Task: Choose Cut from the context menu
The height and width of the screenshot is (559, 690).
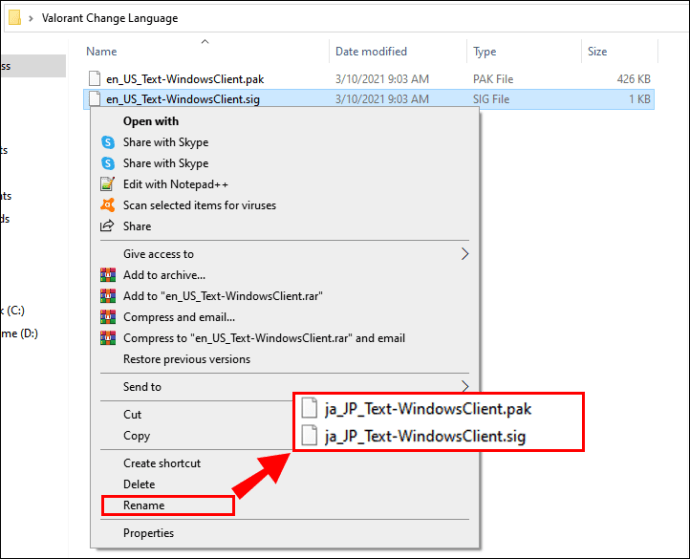Action: point(132,414)
